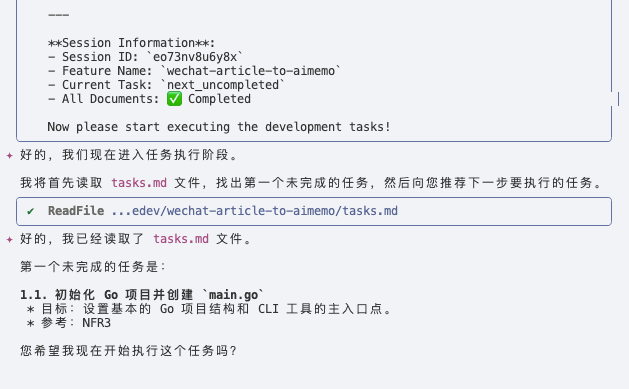This screenshot has height=389, width=629.
Task: Click pink tasks.md in the second reply
Action: [x=181, y=239]
